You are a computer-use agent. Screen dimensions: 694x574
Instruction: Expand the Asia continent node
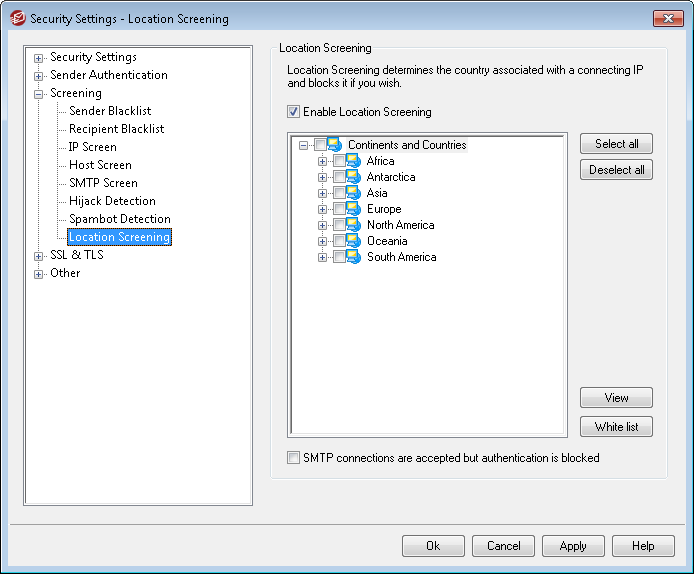pos(322,193)
